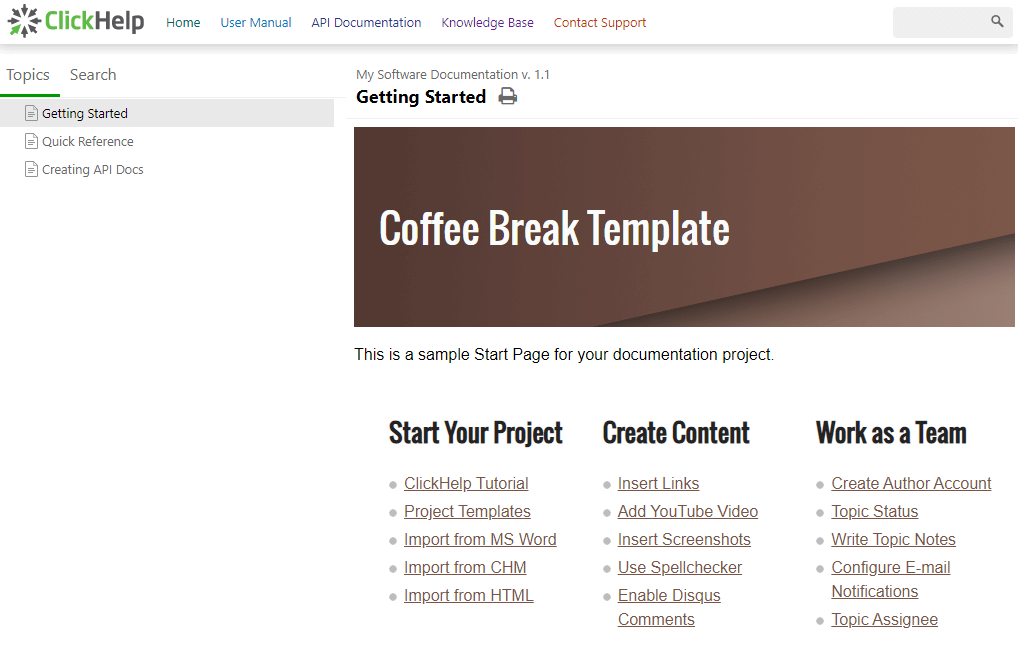Click the search magnifying glass icon
This screenshot has height=646, width=1018.
(996, 21)
